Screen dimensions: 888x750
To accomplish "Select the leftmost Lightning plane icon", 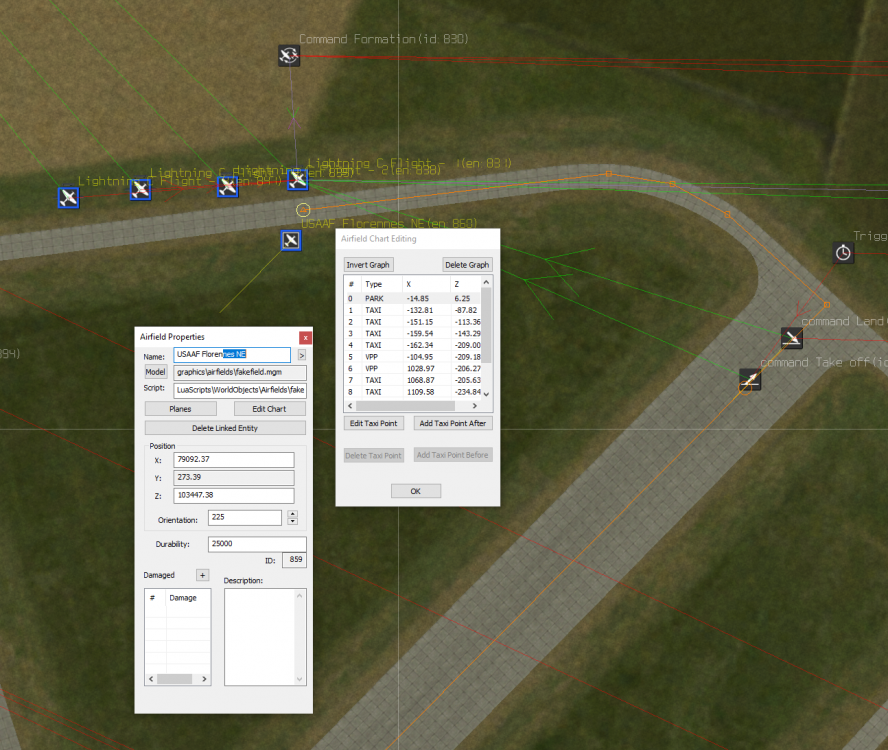I will pyautogui.click(x=68, y=197).
